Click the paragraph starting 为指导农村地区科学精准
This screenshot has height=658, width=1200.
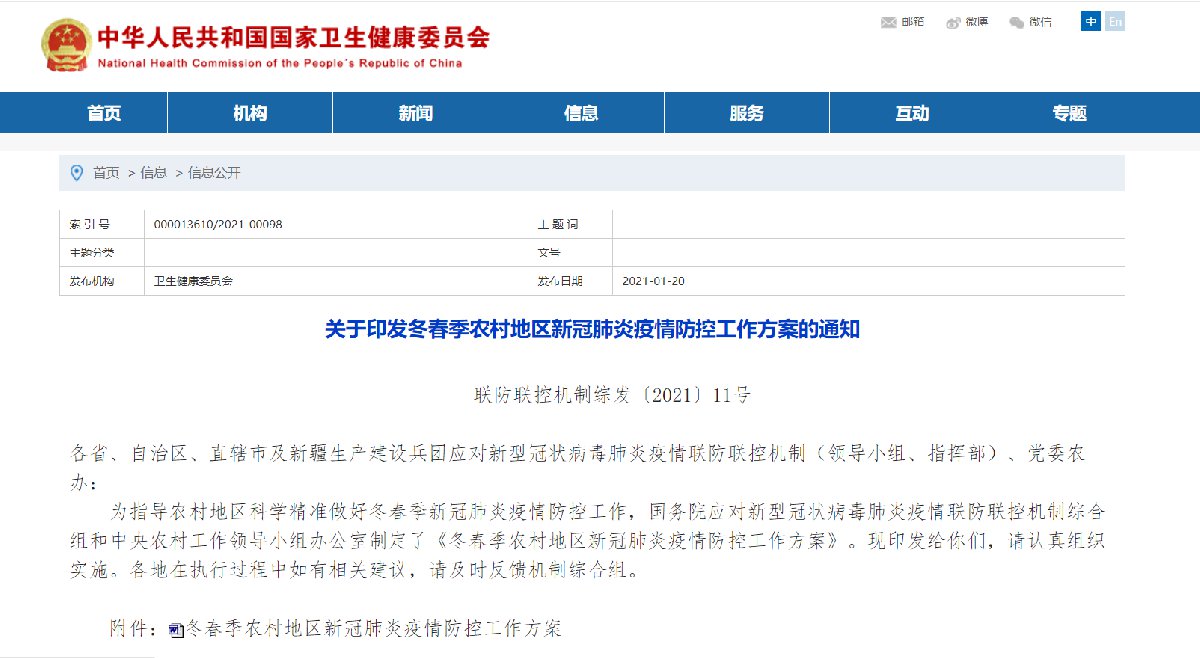point(590,542)
